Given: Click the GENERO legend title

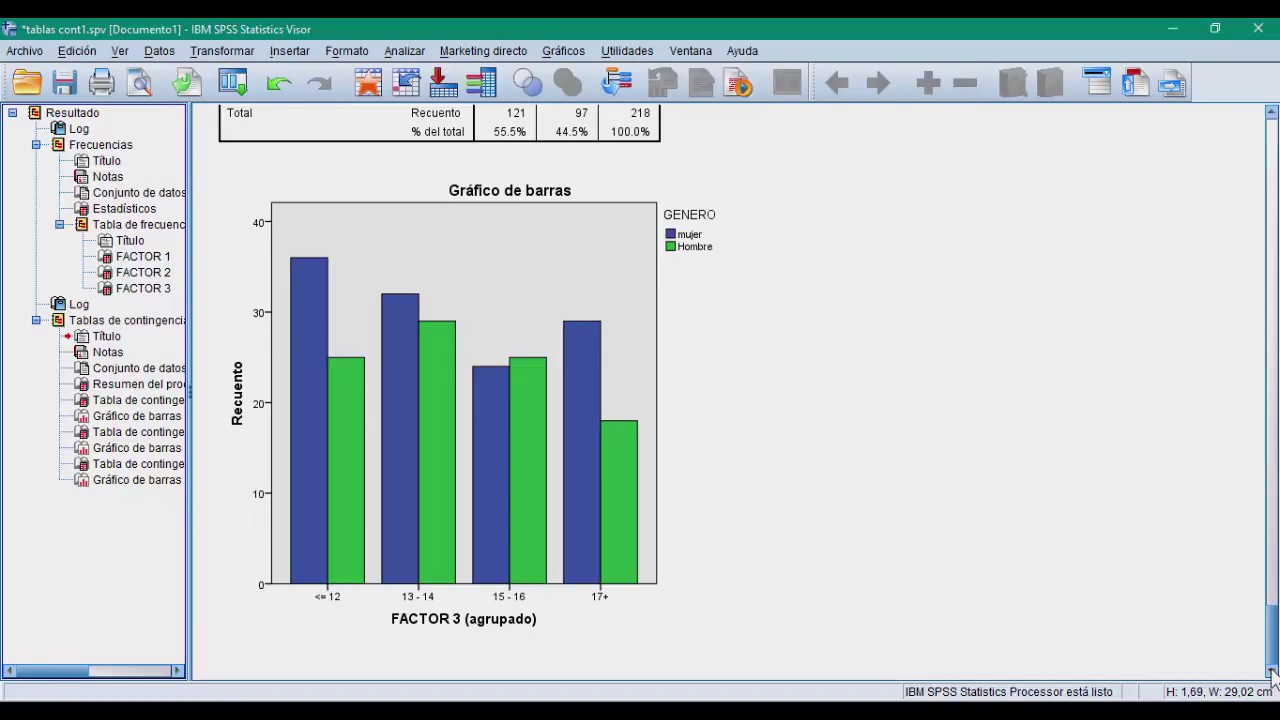Looking at the screenshot, I should coord(689,215).
